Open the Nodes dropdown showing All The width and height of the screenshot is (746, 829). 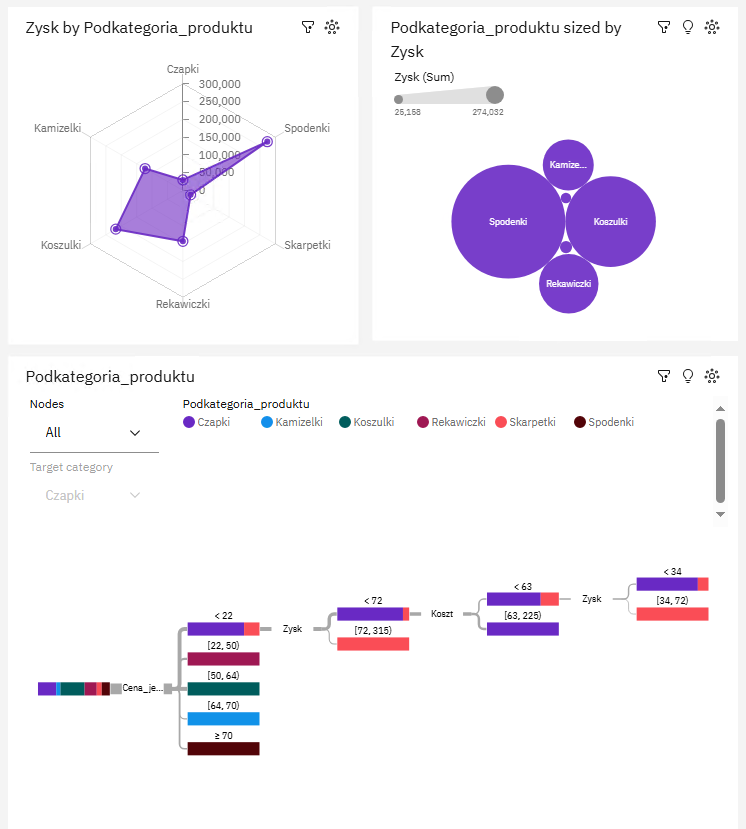coord(94,433)
